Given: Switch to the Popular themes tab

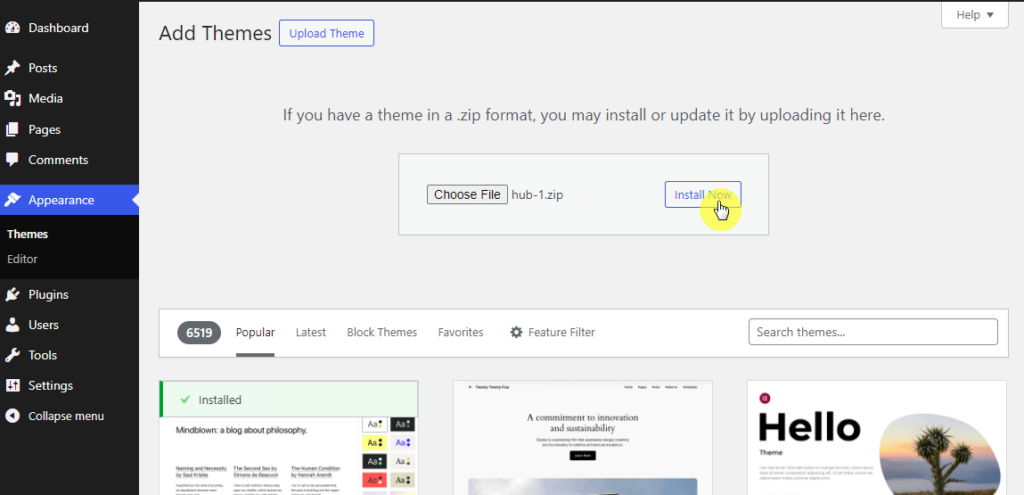Looking at the screenshot, I should (x=255, y=332).
